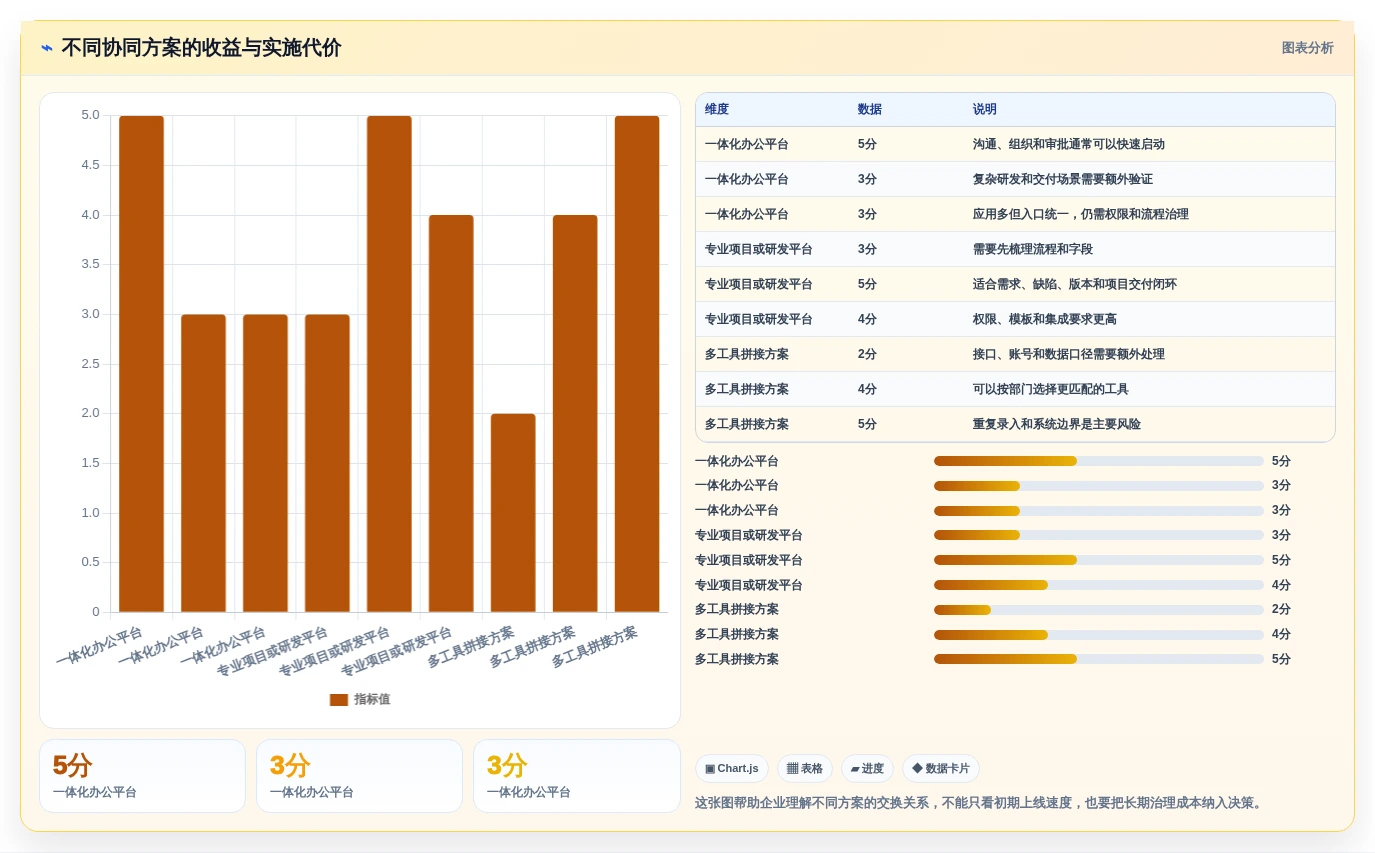Click 2分 in the 接口、账号 table row
Image resolution: width=1375 pixels, height=853 pixels.
pyautogui.click(x=867, y=355)
